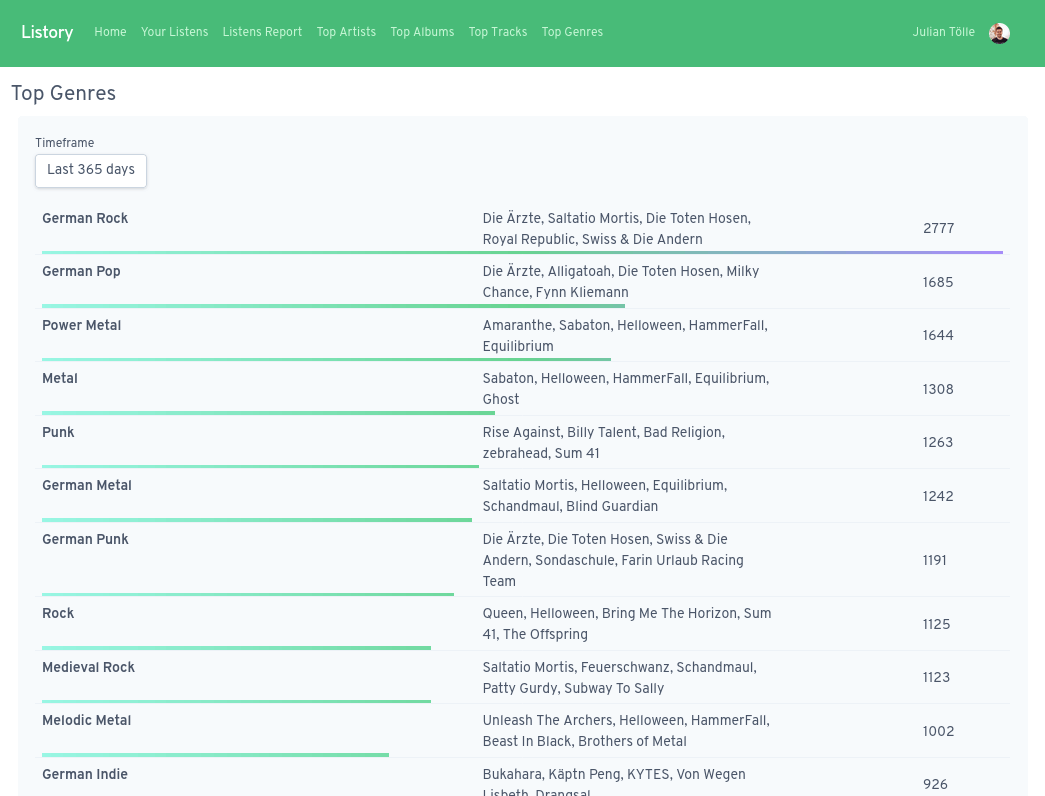Click the user avatar picture
The height and width of the screenshot is (796, 1045).
[x=999, y=33]
